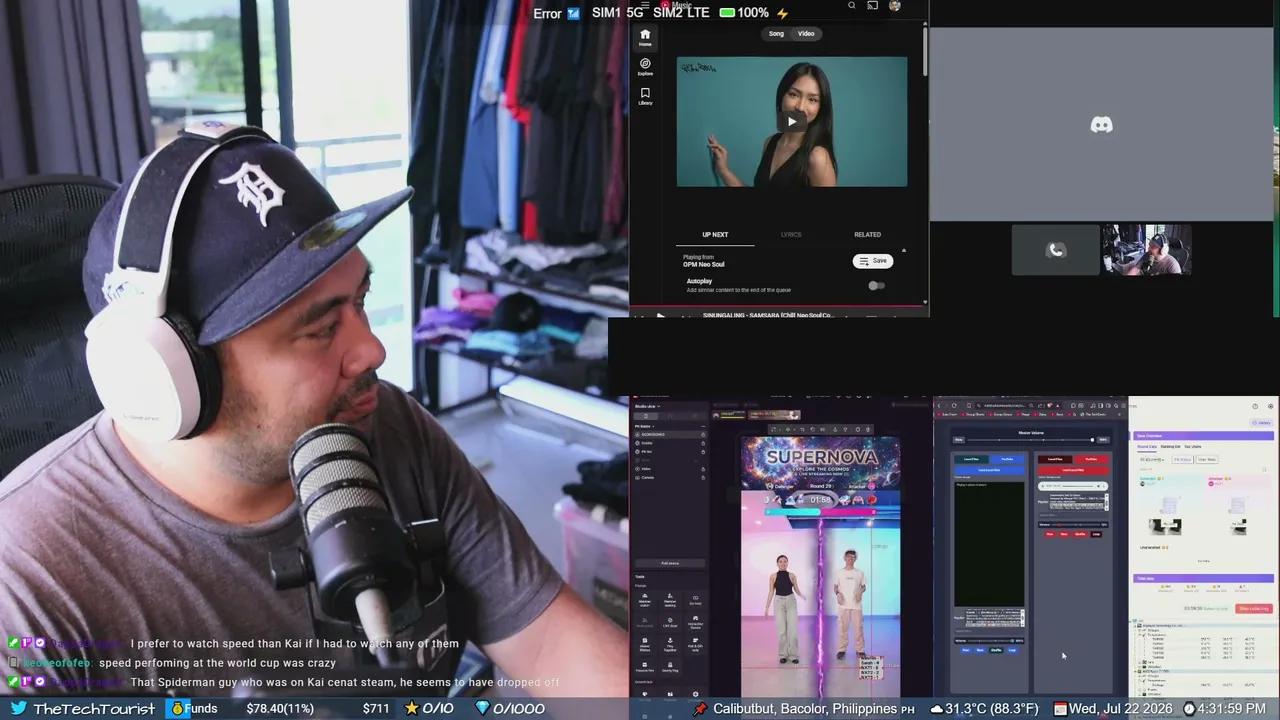Viewport: 1280px width, 720px height.
Task: Open Library in YouTube Music sidebar
Action: pos(645,95)
